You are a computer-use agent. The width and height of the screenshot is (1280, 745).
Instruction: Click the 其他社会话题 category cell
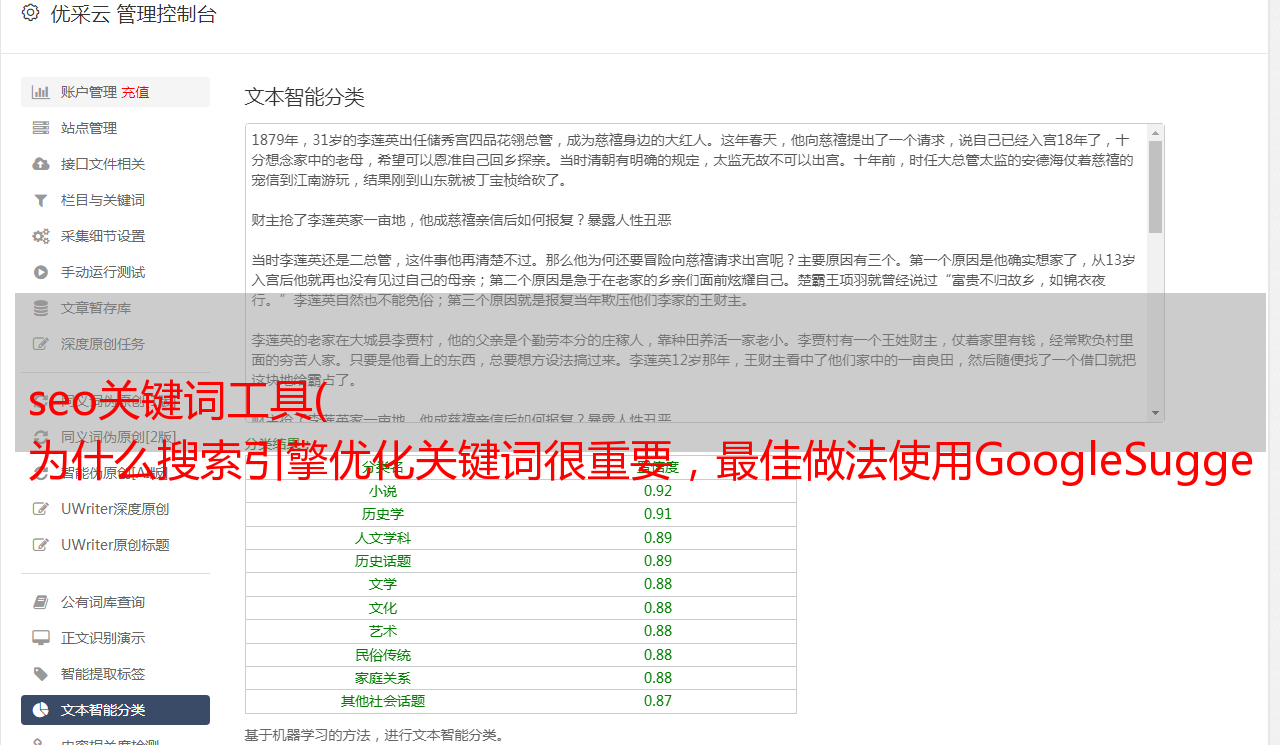click(383, 701)
